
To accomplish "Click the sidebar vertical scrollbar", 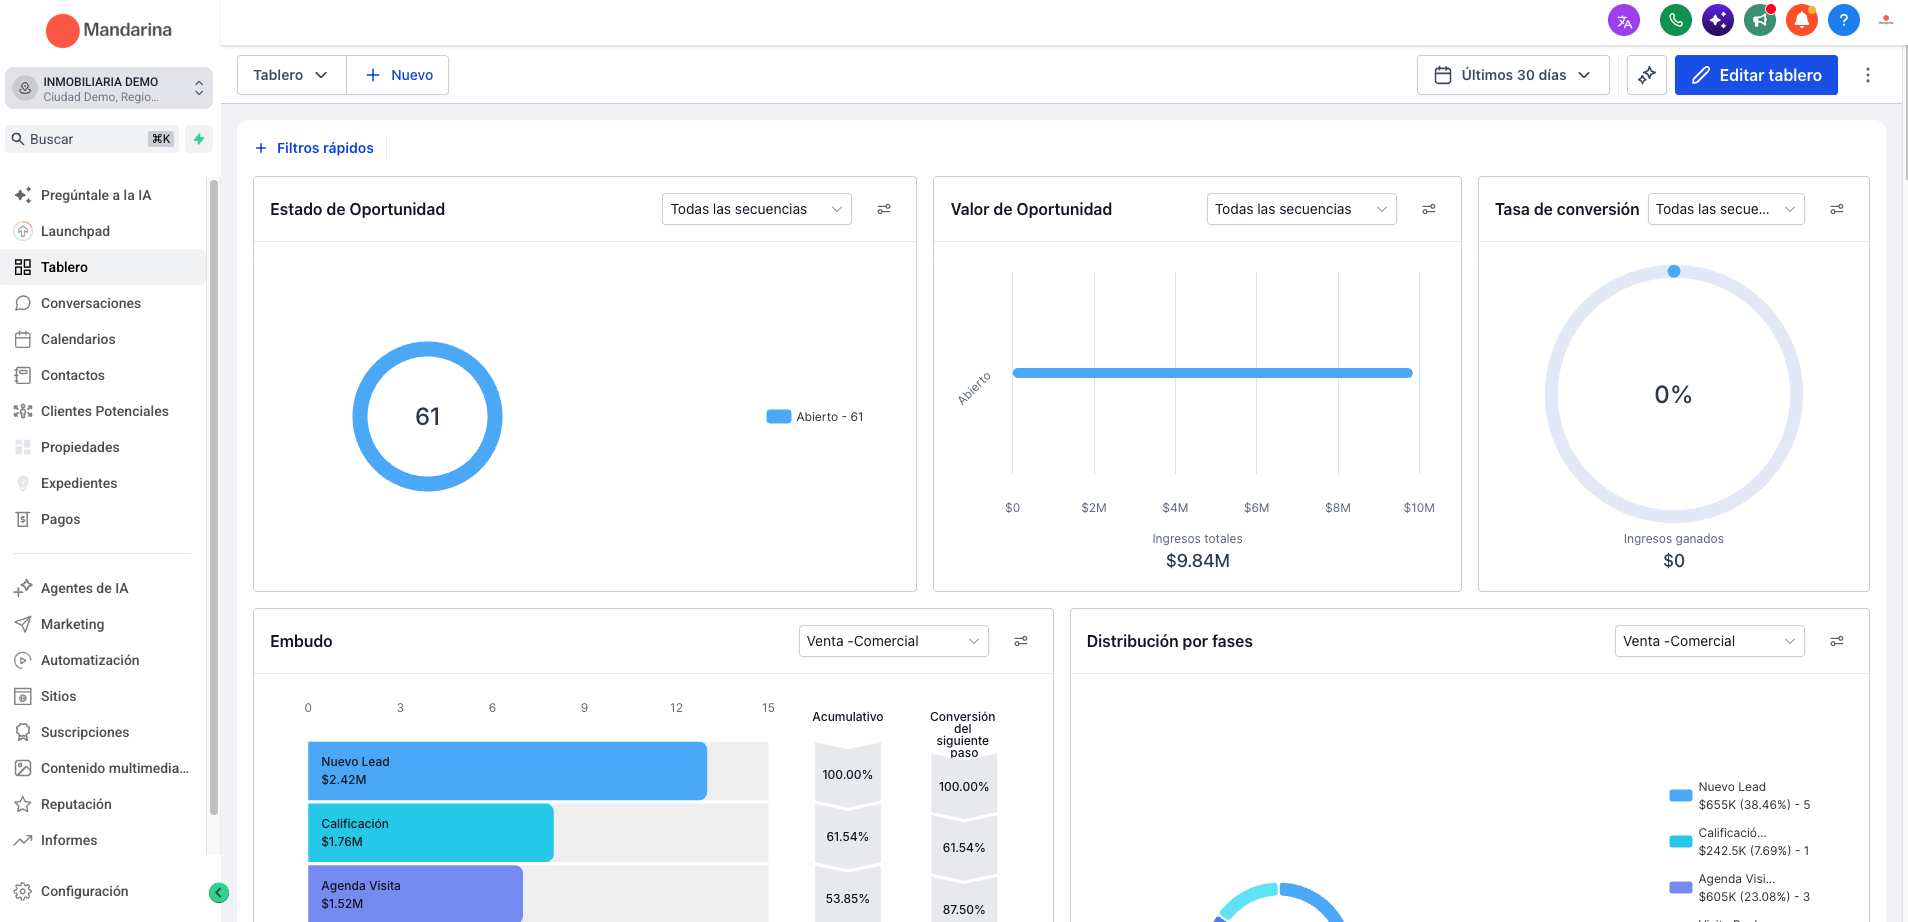I will [x=213, y=497].
